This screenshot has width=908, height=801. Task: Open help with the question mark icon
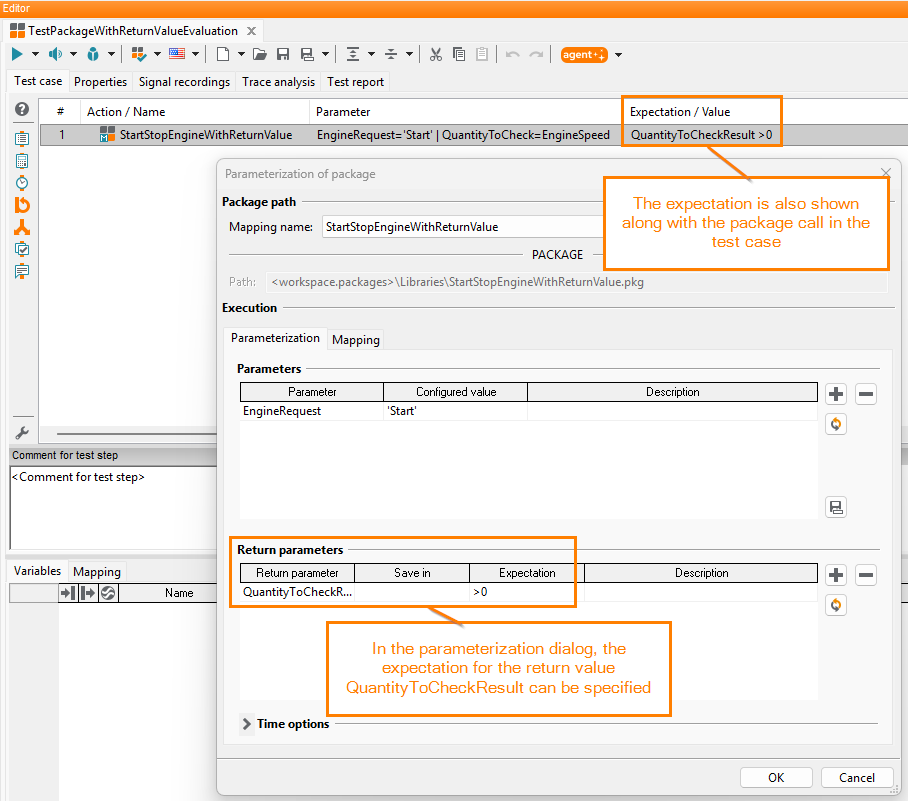pos(22,109)
